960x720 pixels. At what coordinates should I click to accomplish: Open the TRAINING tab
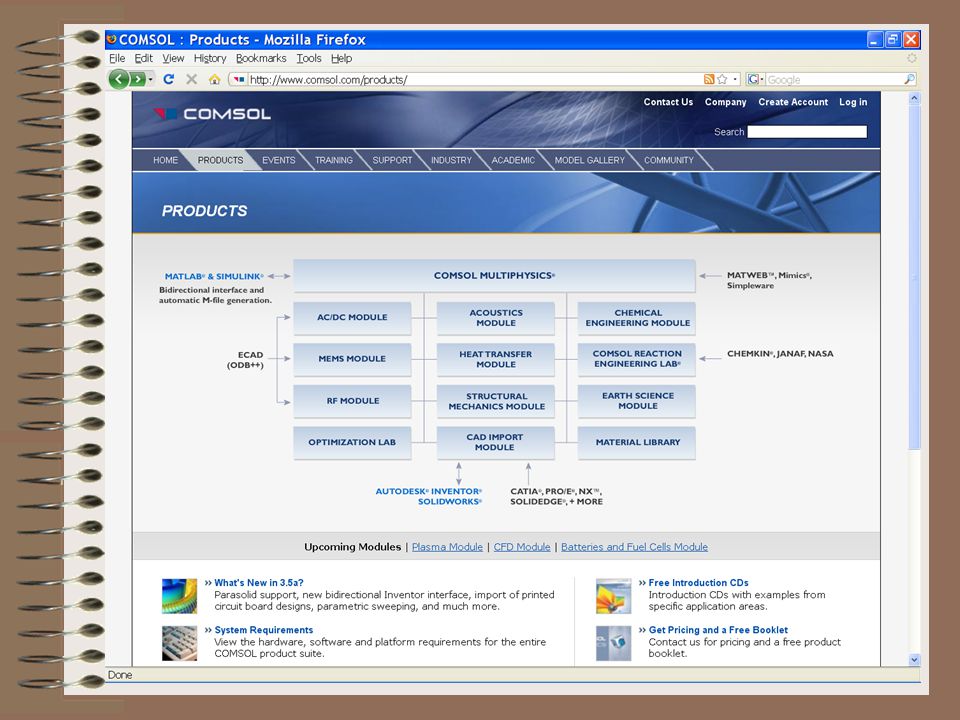[334, 160]
